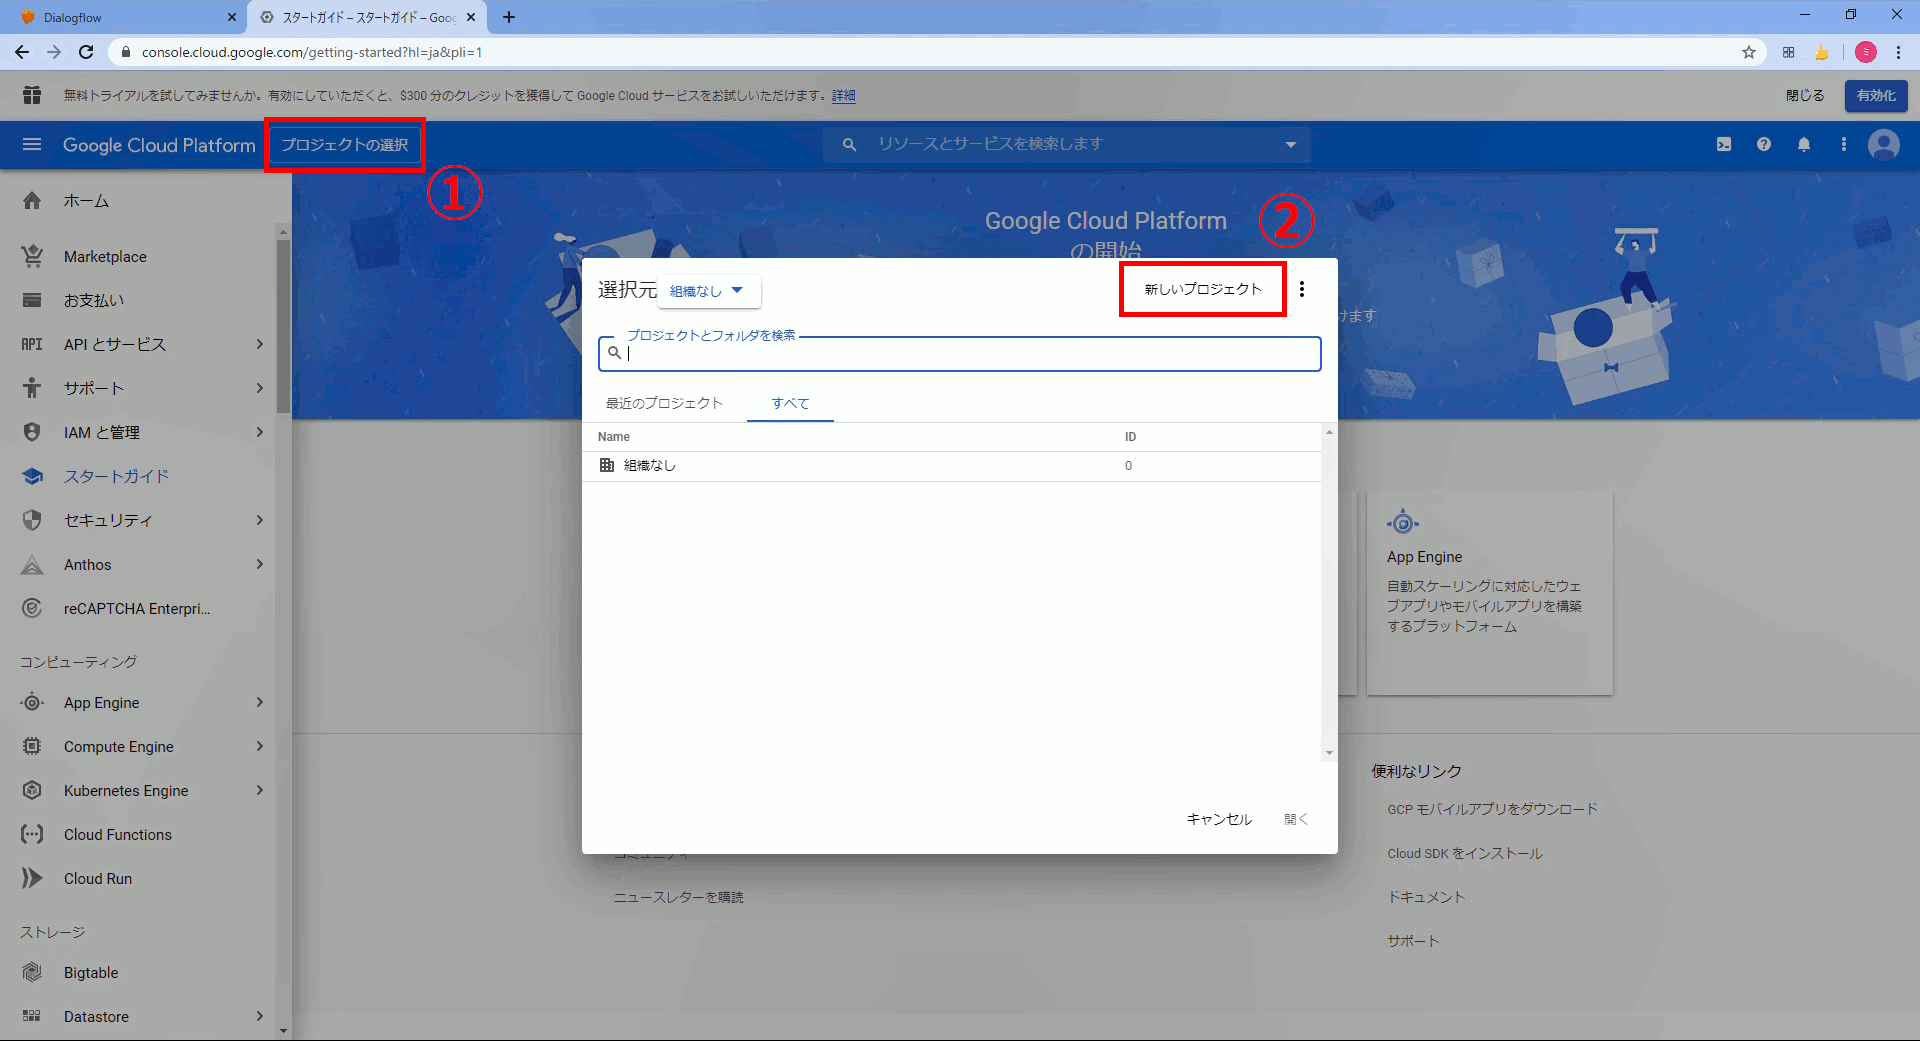
Task: Click the Anthos triangle icon
Action: tap(32, 565)
